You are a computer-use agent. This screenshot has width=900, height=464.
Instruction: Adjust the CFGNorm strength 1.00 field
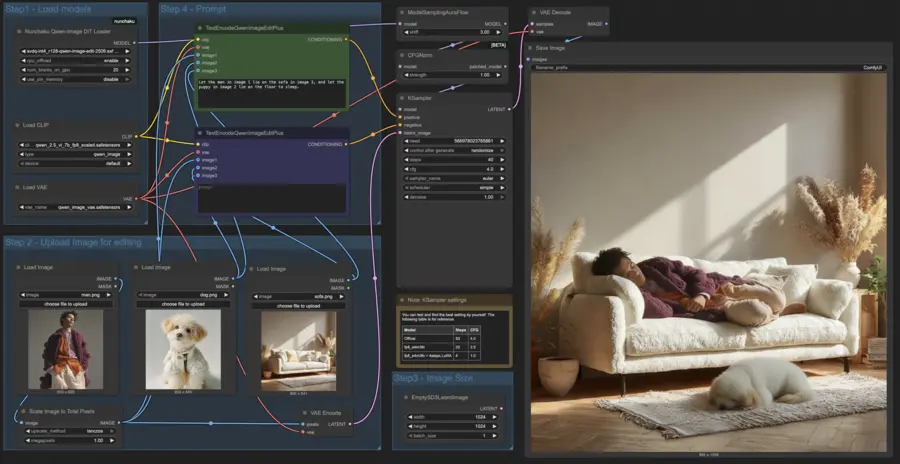pyautogui.click(x=455, y=75)
